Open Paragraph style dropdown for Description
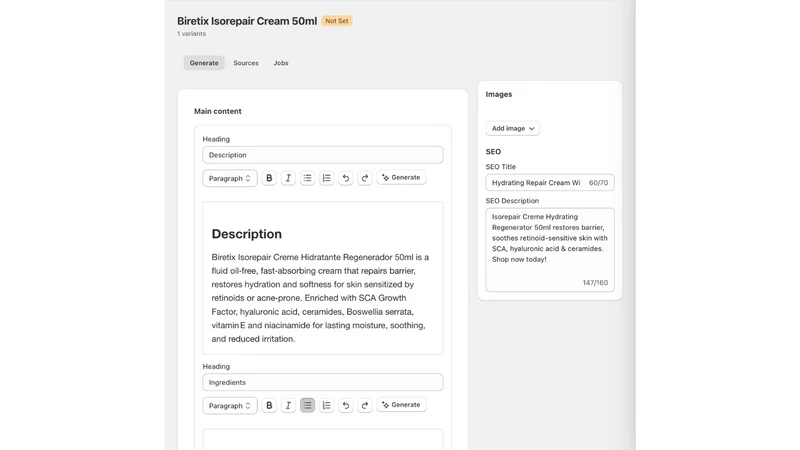800x450 pixels. pos(230,178)
